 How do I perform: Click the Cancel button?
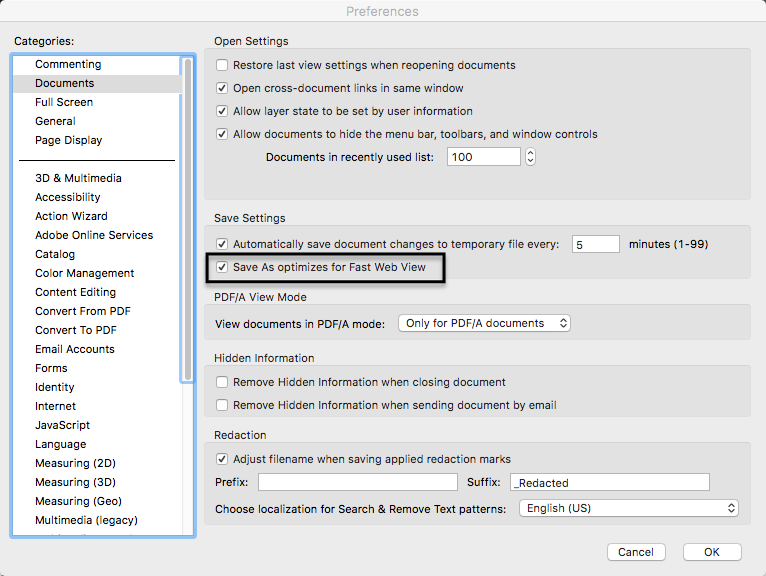[x=636, y=552]
